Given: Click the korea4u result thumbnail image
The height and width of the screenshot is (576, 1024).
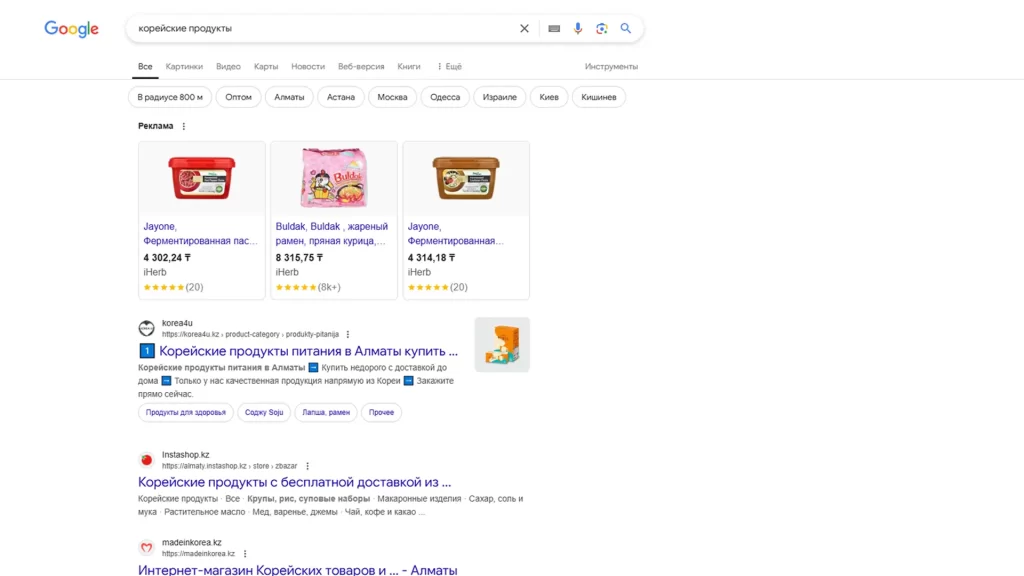Looking at the screenshot, I should point(502,345).
